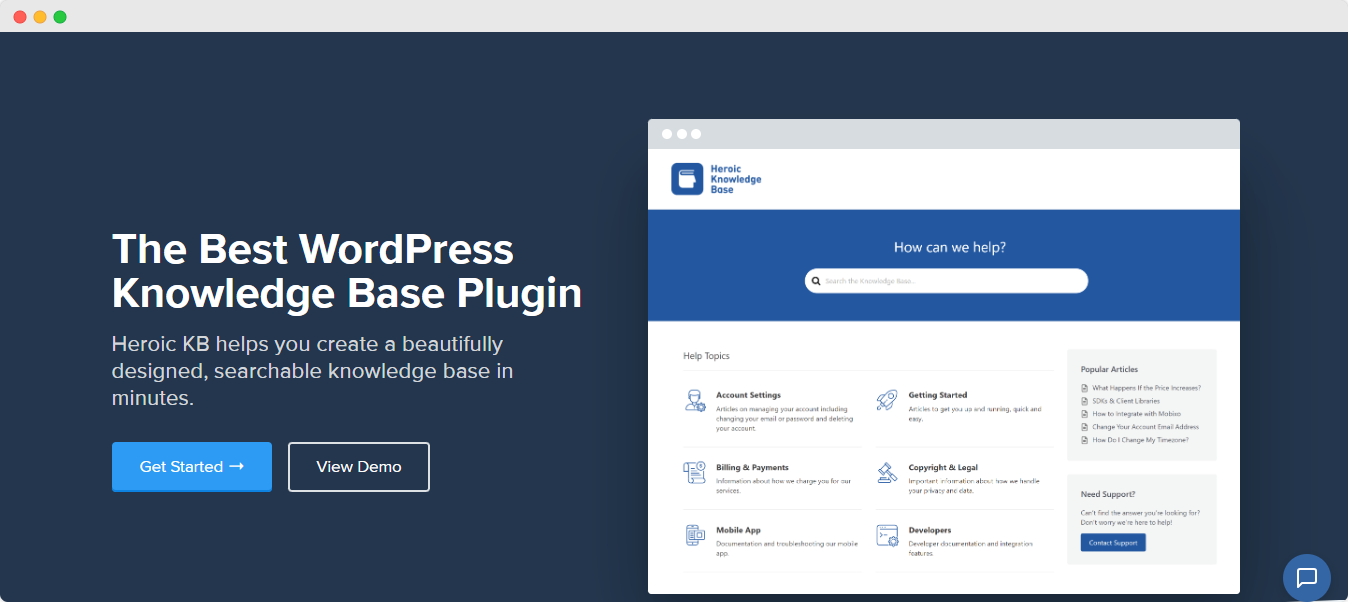The height and width of the screenshot is (602, 1348).
Task: Open 'SDKs & Client Libraries' article
Action: click(1126, 401)
